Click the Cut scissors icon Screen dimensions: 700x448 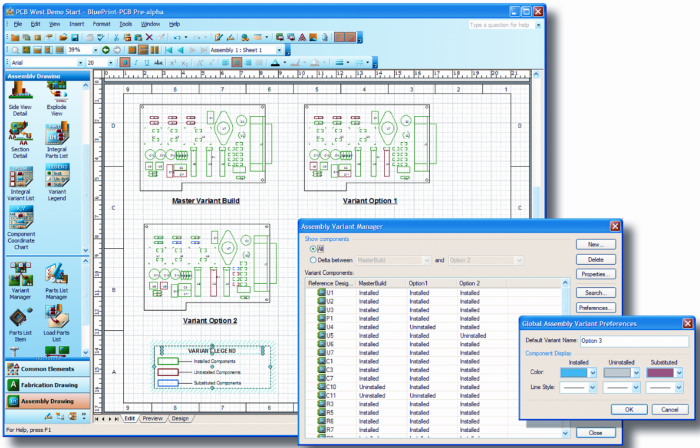[116, 37]
